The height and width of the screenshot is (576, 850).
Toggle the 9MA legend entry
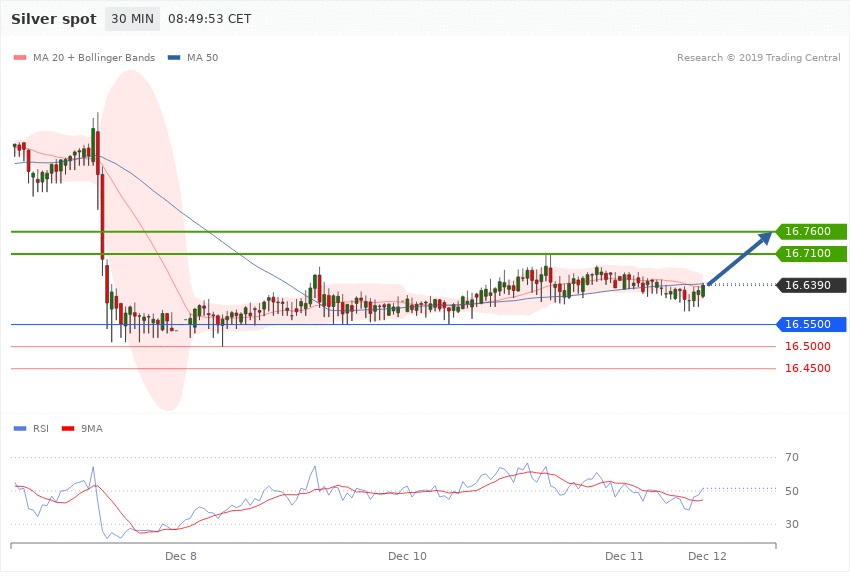[92, 429]
